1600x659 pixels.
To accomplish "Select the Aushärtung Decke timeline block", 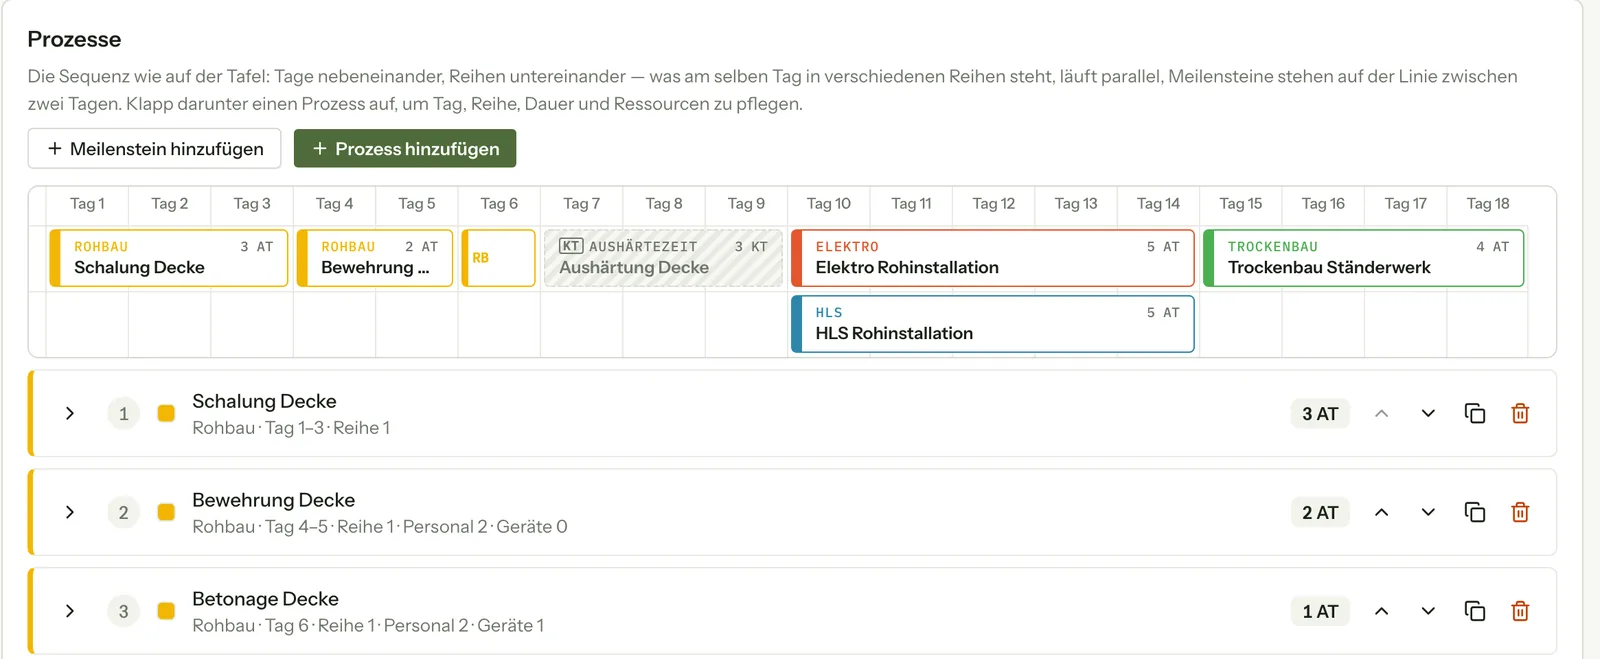I will pyautogui.click(x=663, y=258).
